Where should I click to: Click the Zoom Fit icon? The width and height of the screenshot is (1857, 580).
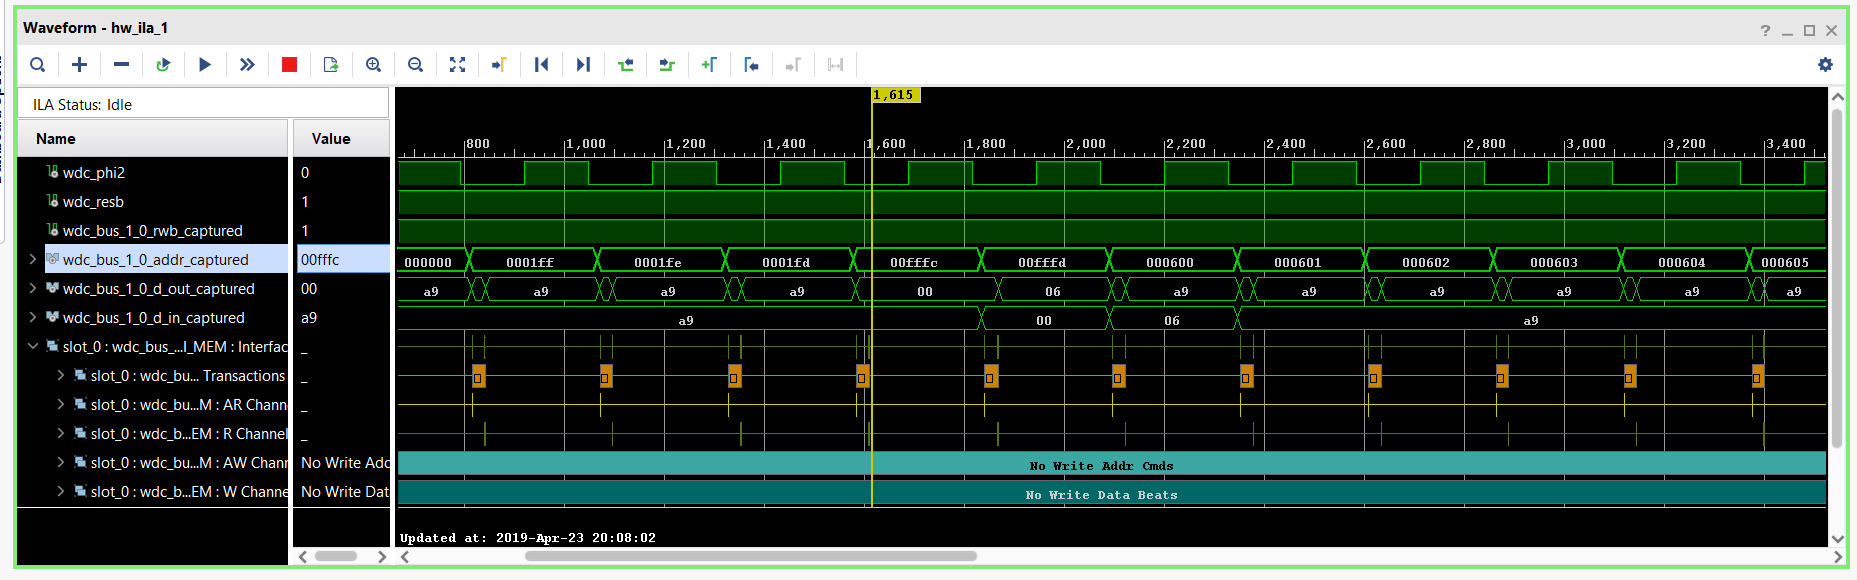(x=457, y=65)
